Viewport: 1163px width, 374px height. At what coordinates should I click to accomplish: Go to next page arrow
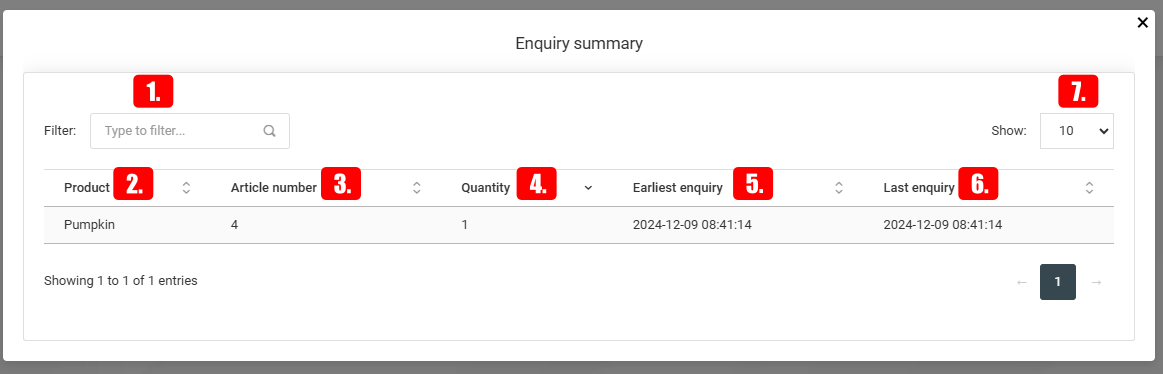1096,282
